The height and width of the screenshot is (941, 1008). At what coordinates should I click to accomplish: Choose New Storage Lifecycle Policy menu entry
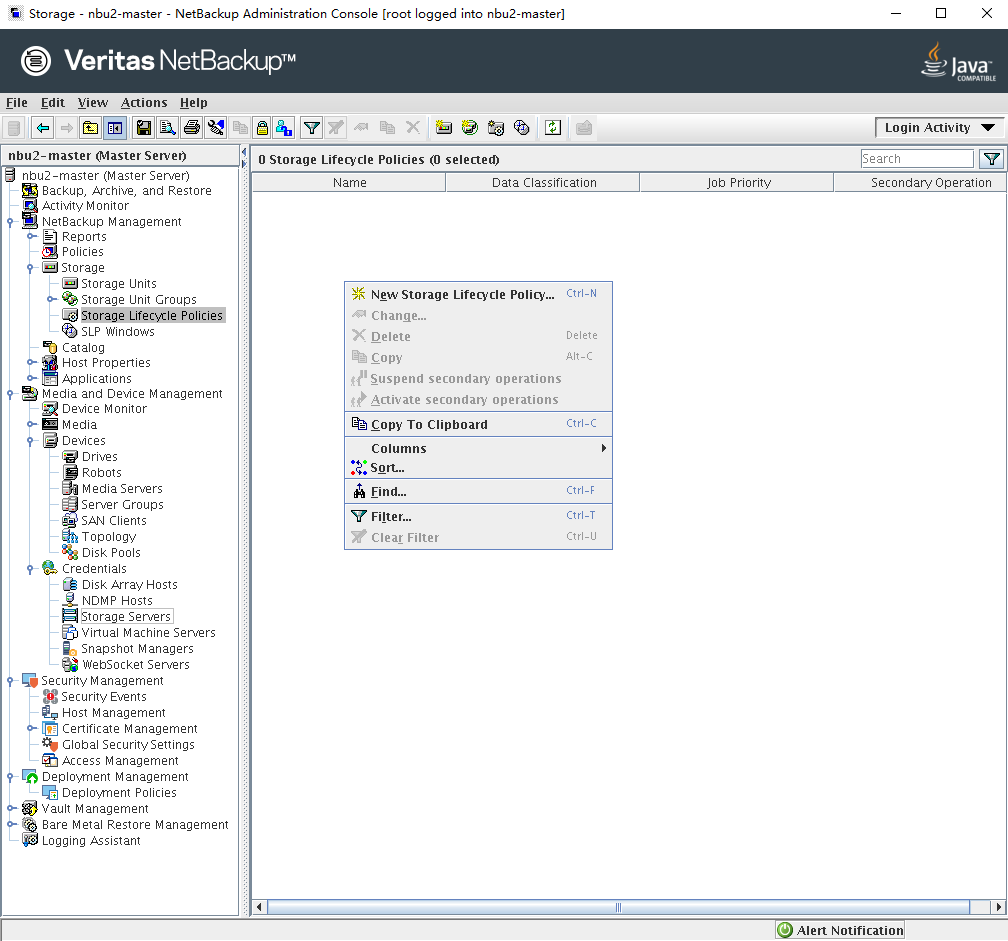click(462, 295)
